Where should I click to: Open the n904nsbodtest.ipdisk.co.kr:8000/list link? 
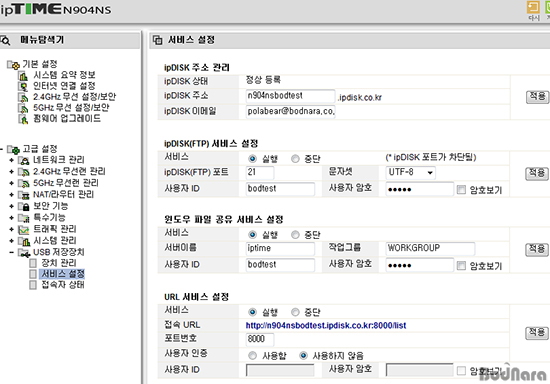coord(326,325)
